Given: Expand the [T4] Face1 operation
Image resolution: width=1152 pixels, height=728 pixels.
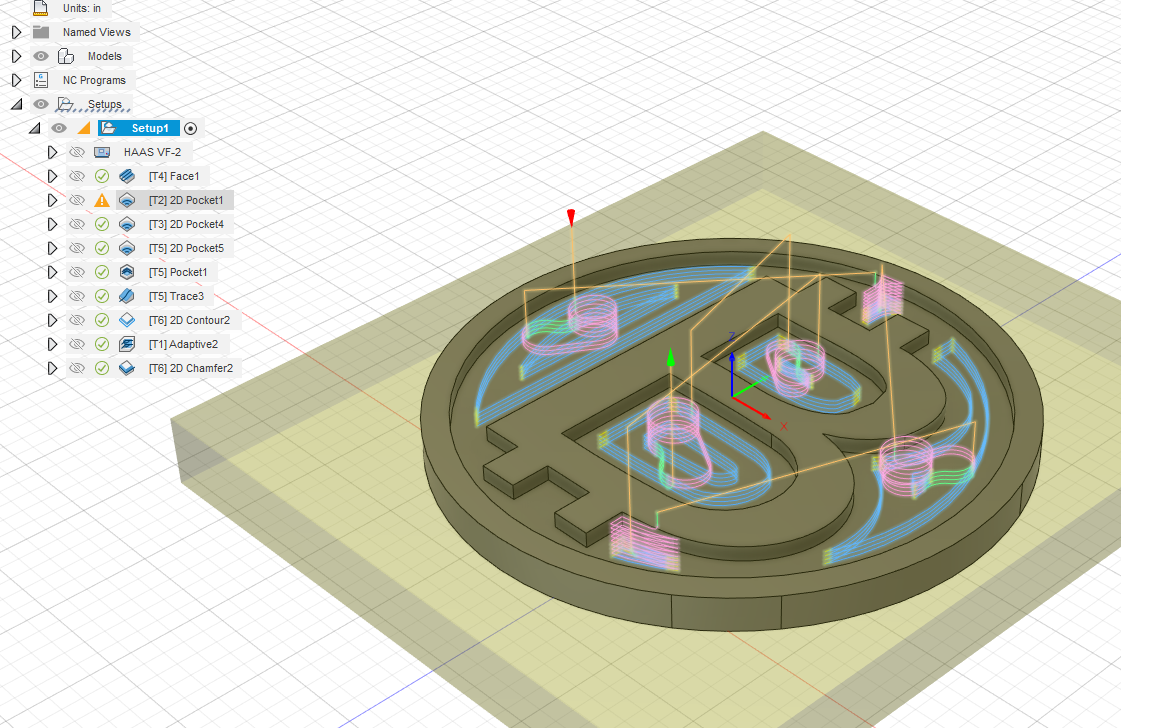Looking at the screenshot, I should 51,176.
